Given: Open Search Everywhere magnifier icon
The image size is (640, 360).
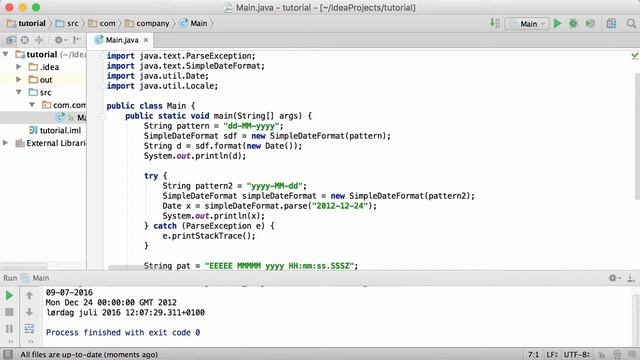Looking at the screenshot, I should [631, 23].
